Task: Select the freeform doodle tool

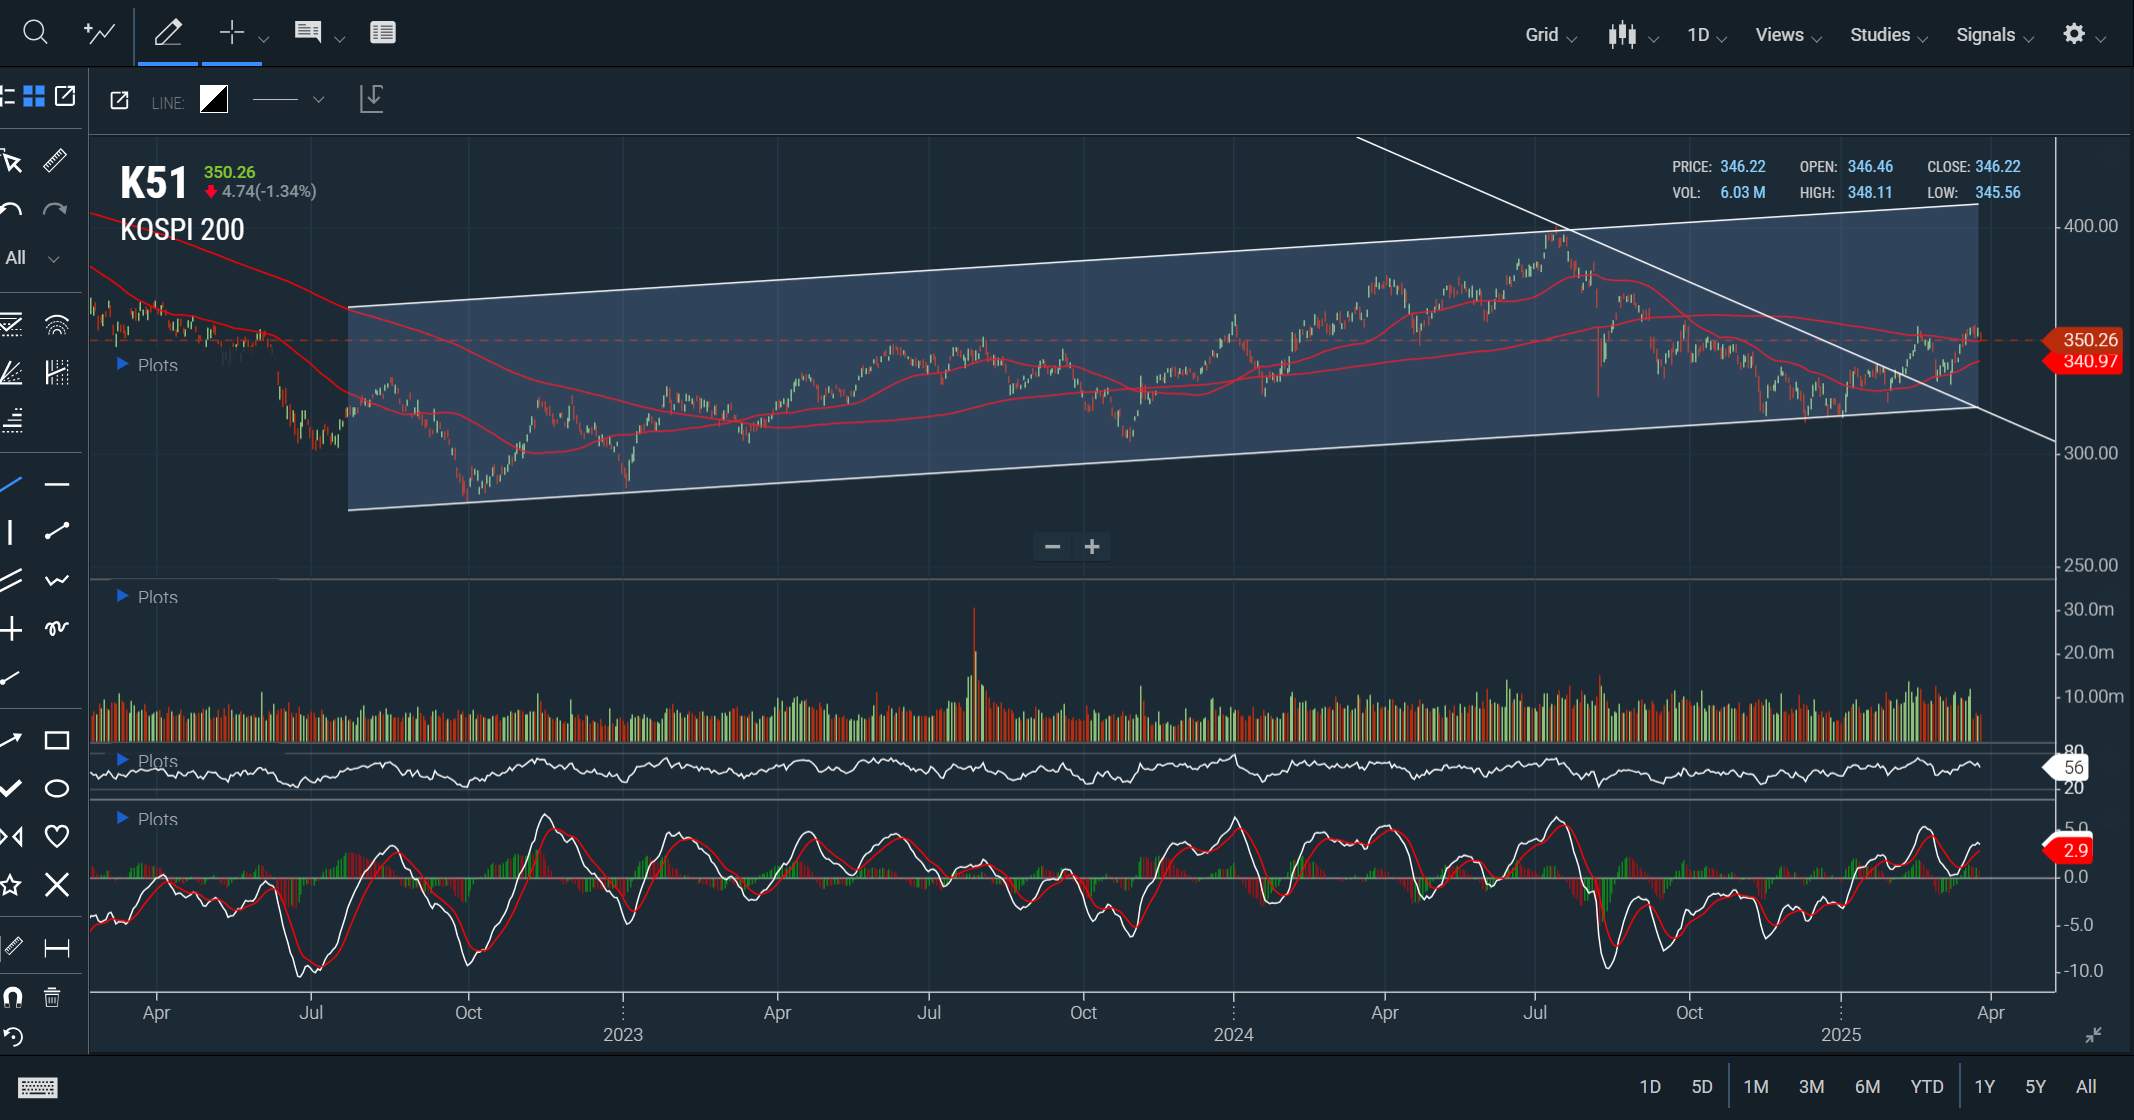Action: click(x=57, y=628)
